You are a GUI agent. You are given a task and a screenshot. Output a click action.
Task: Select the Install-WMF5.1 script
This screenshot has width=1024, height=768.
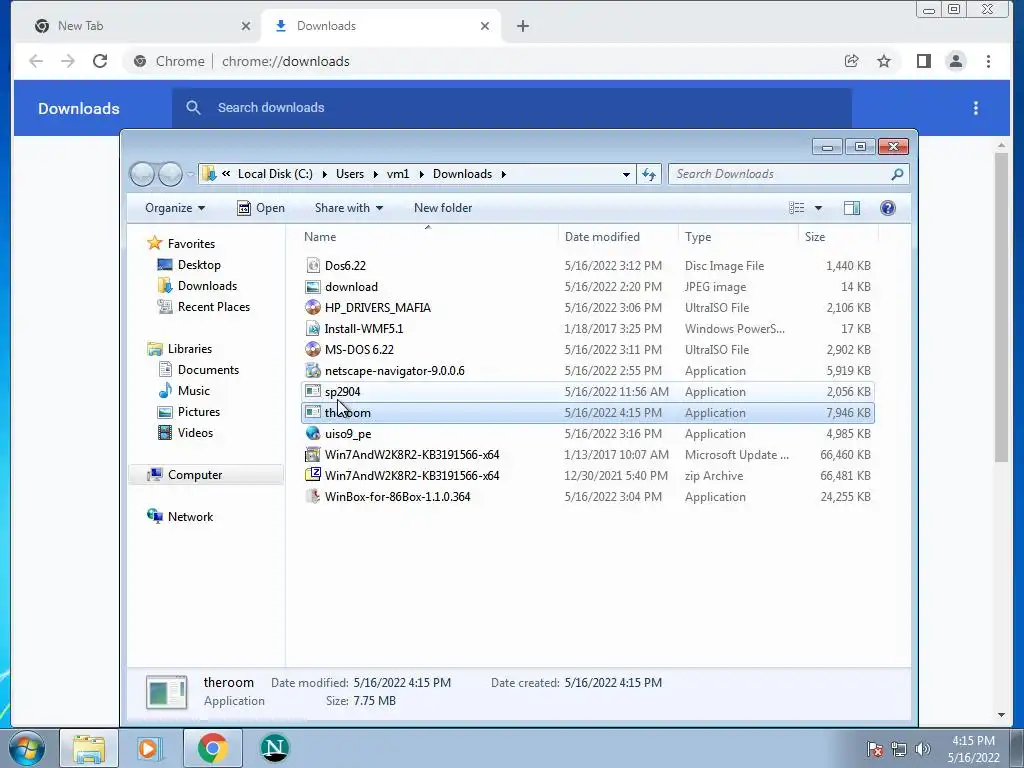(x=588, y=328)
